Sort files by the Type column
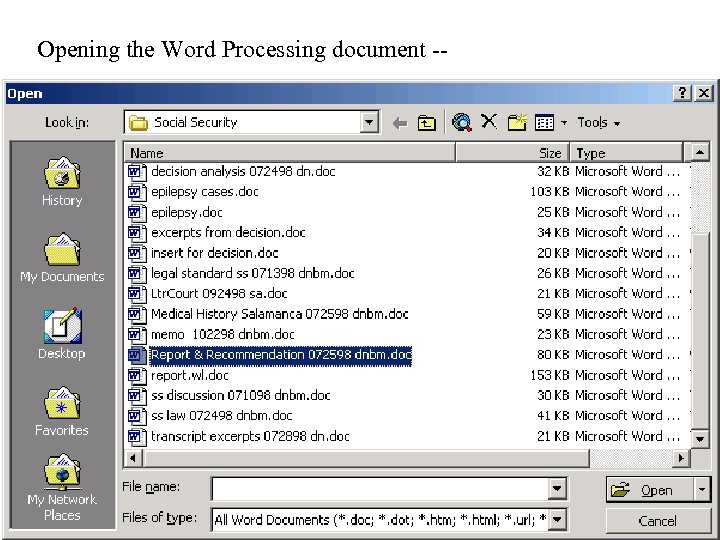This screenshot has width=720, height=540. coord(627,152)
